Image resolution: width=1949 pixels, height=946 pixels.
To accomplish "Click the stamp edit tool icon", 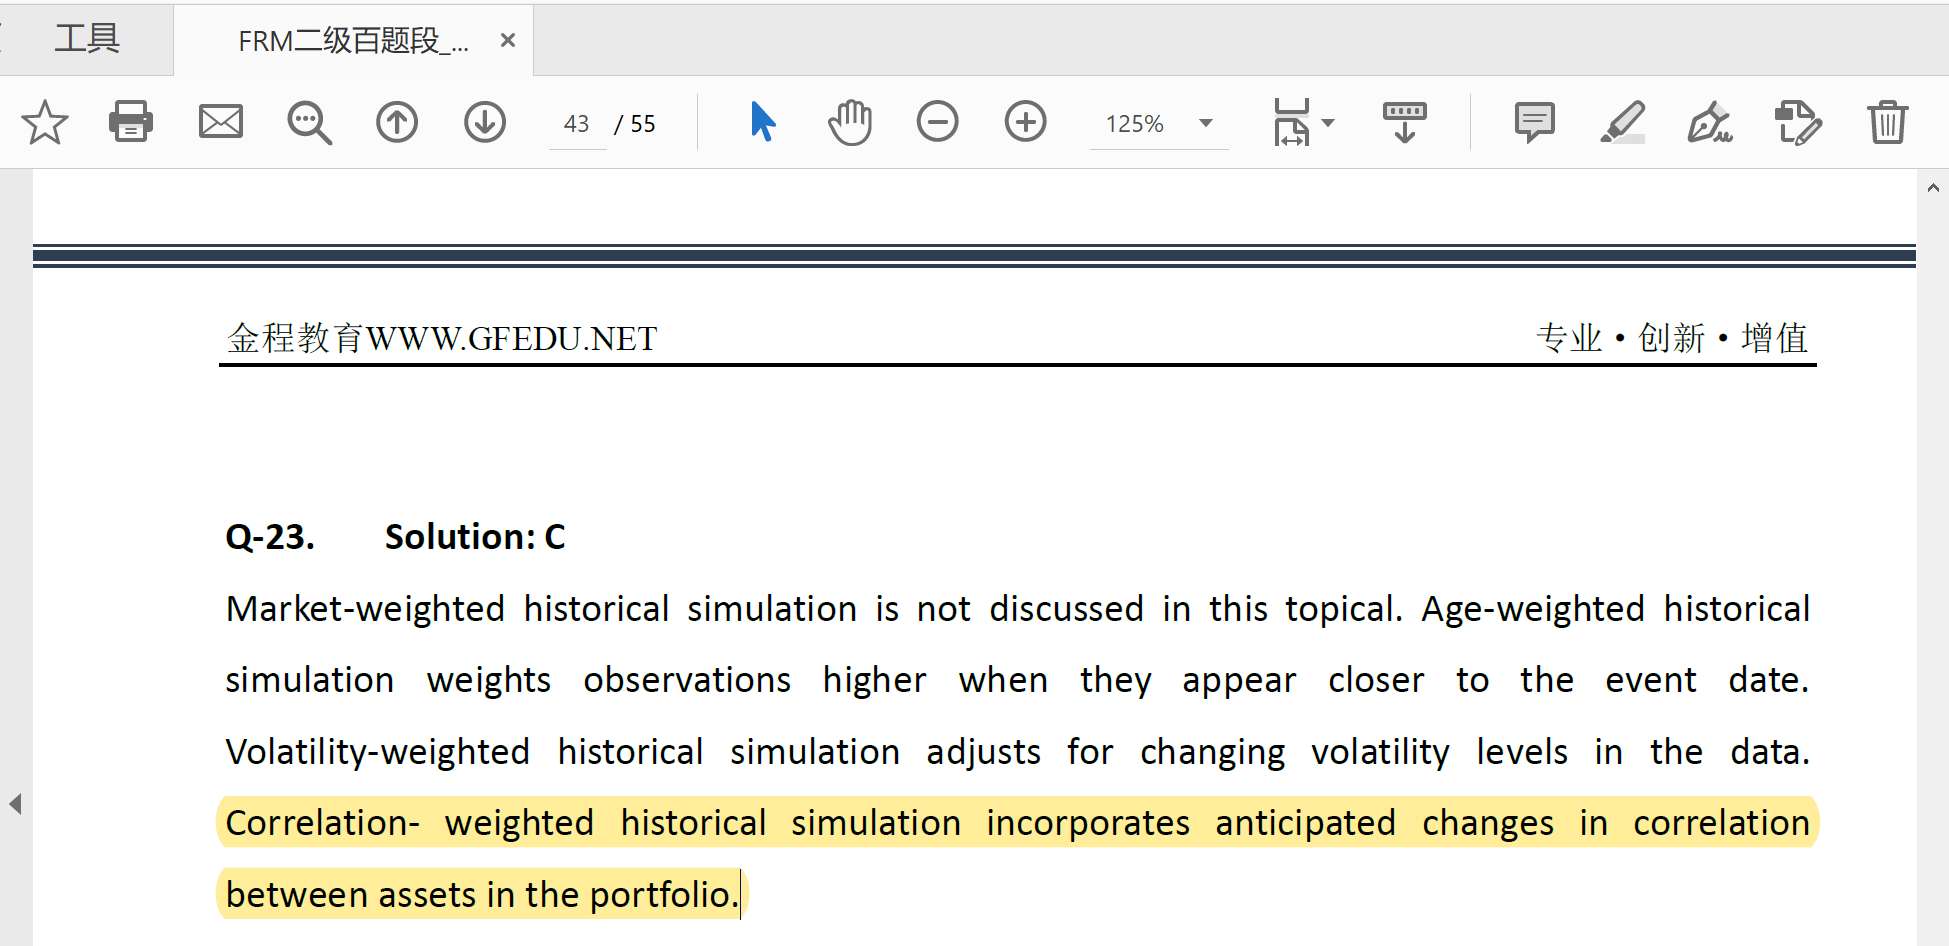I will click(x=1798, y=122).
